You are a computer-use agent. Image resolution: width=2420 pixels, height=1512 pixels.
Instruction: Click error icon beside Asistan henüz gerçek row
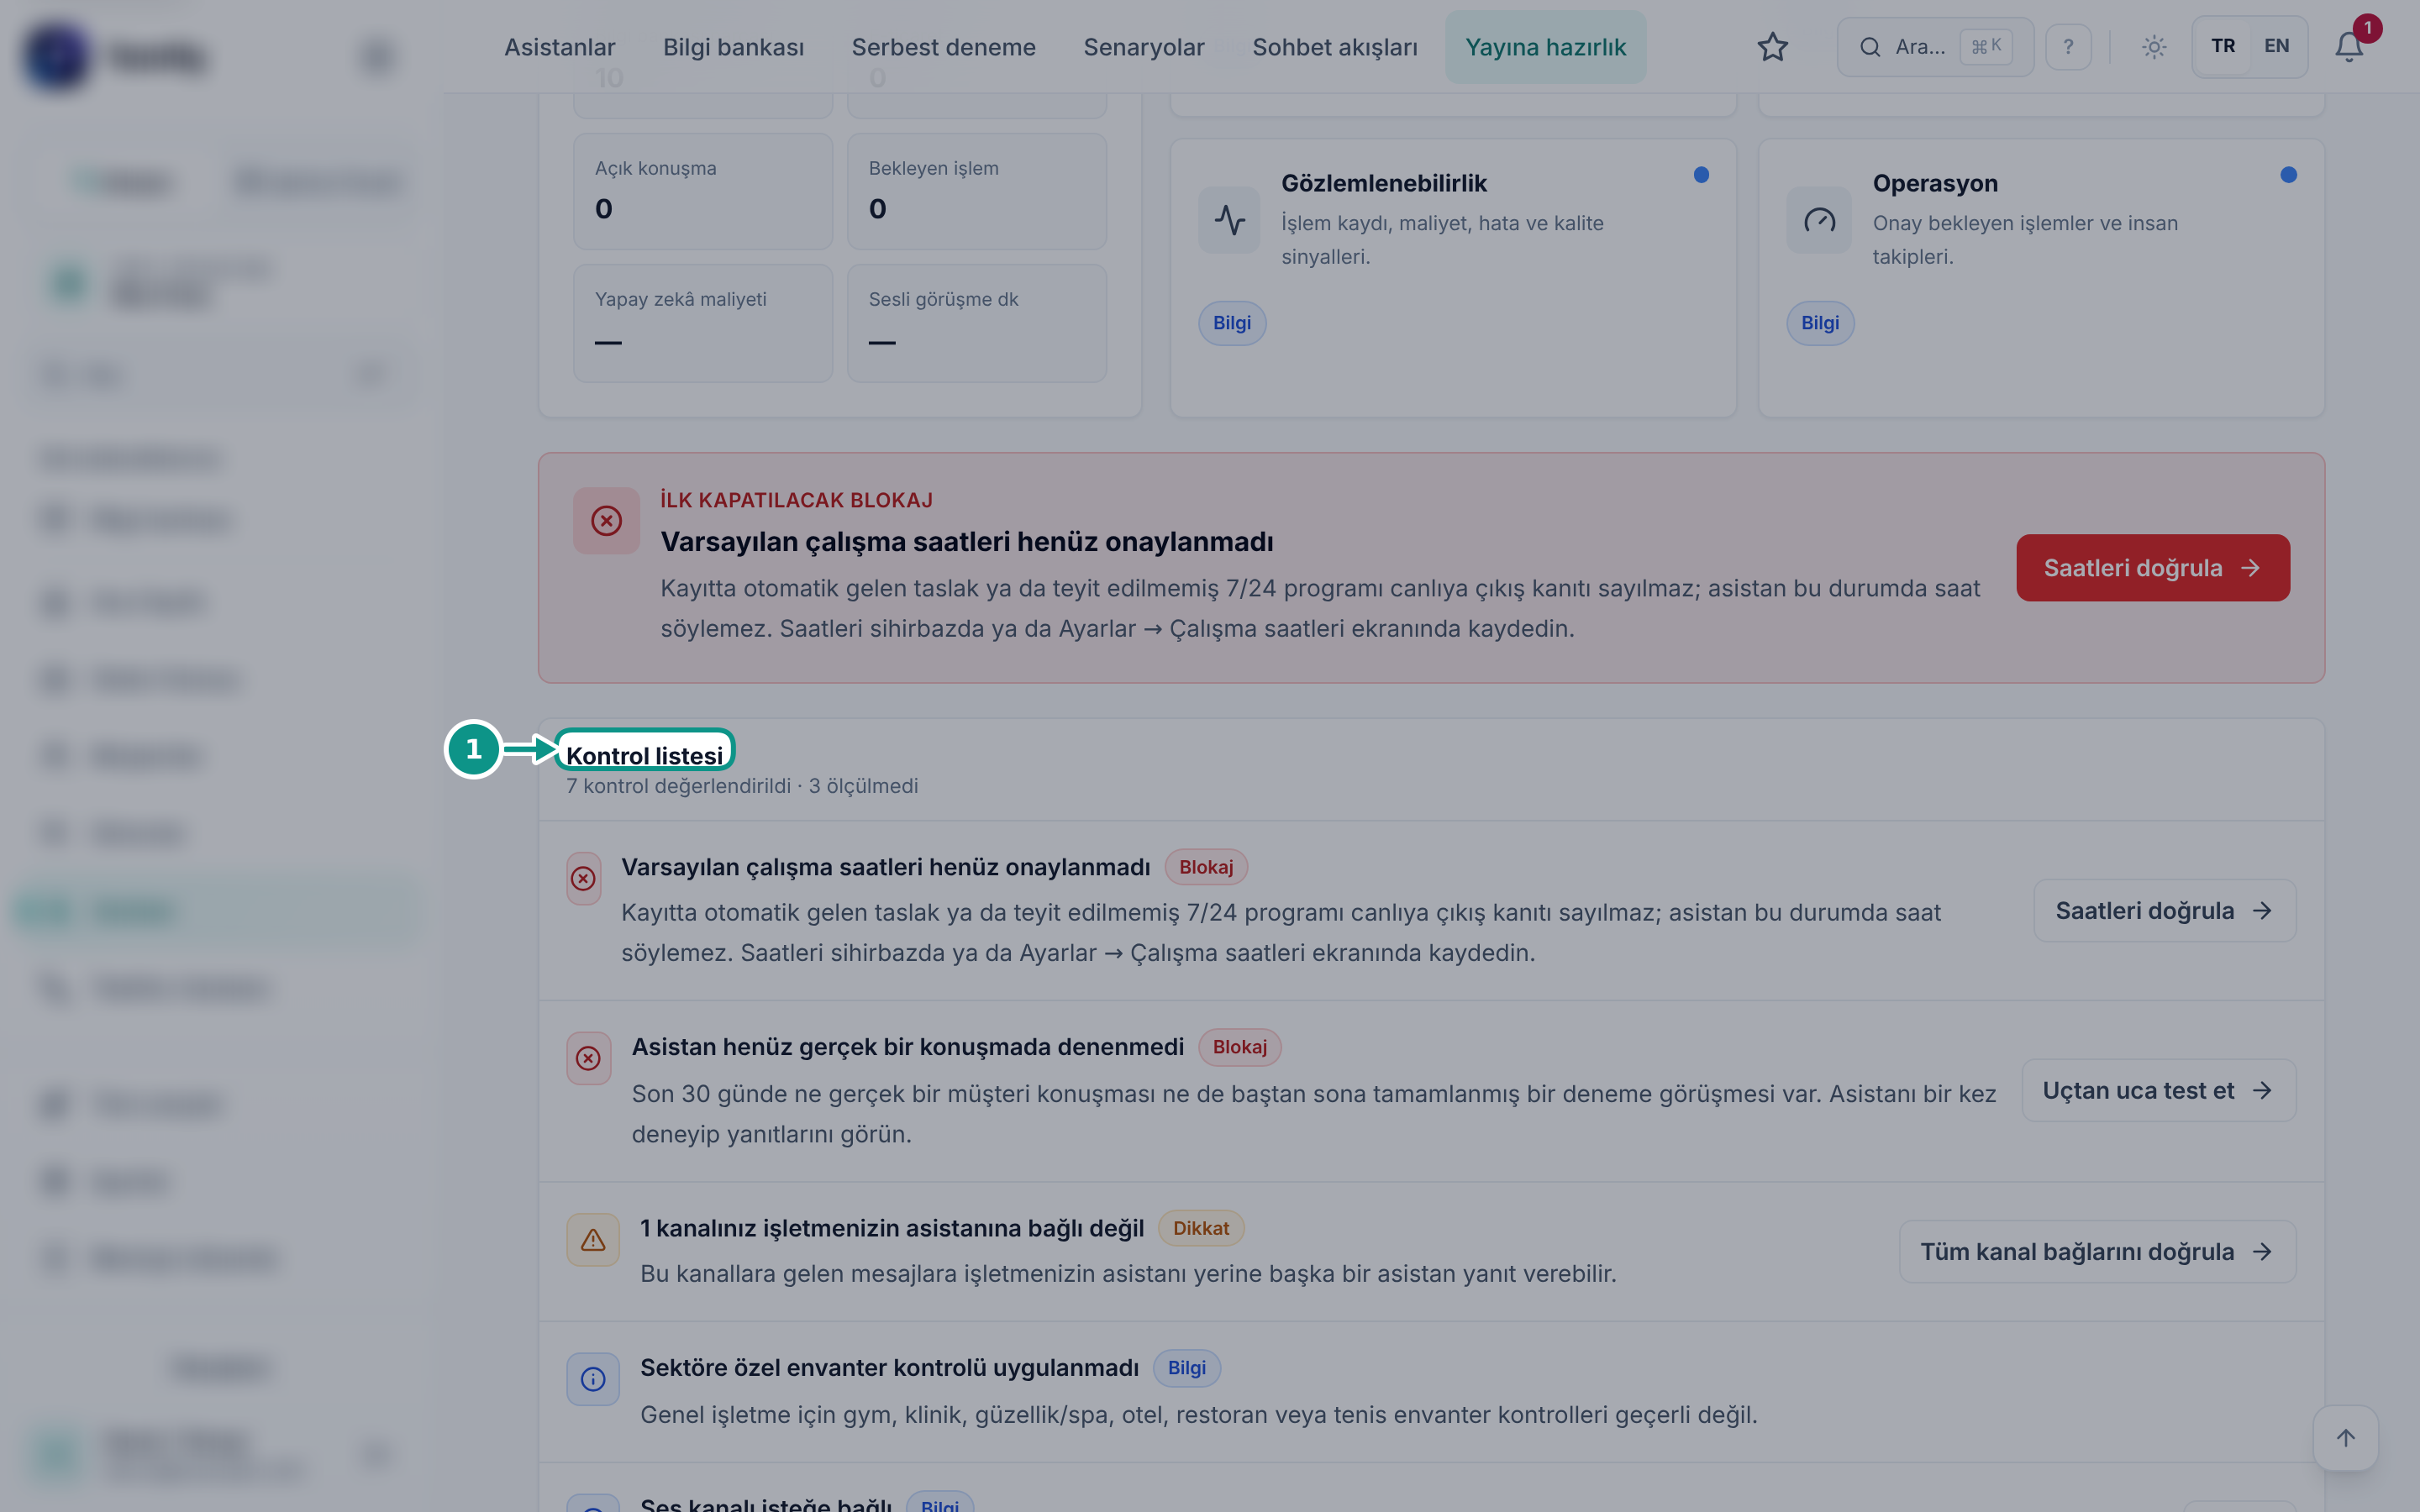(x=588, y=1058)
